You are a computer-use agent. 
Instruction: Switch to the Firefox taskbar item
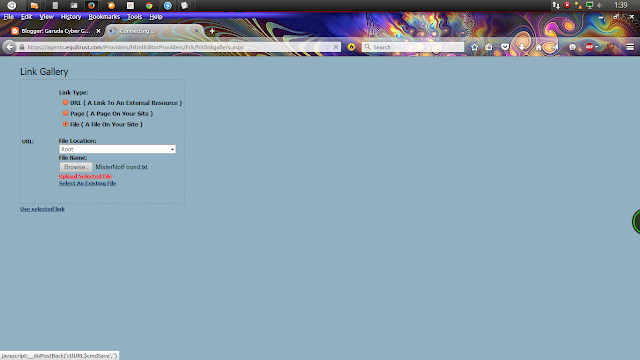tap(91, 5)
